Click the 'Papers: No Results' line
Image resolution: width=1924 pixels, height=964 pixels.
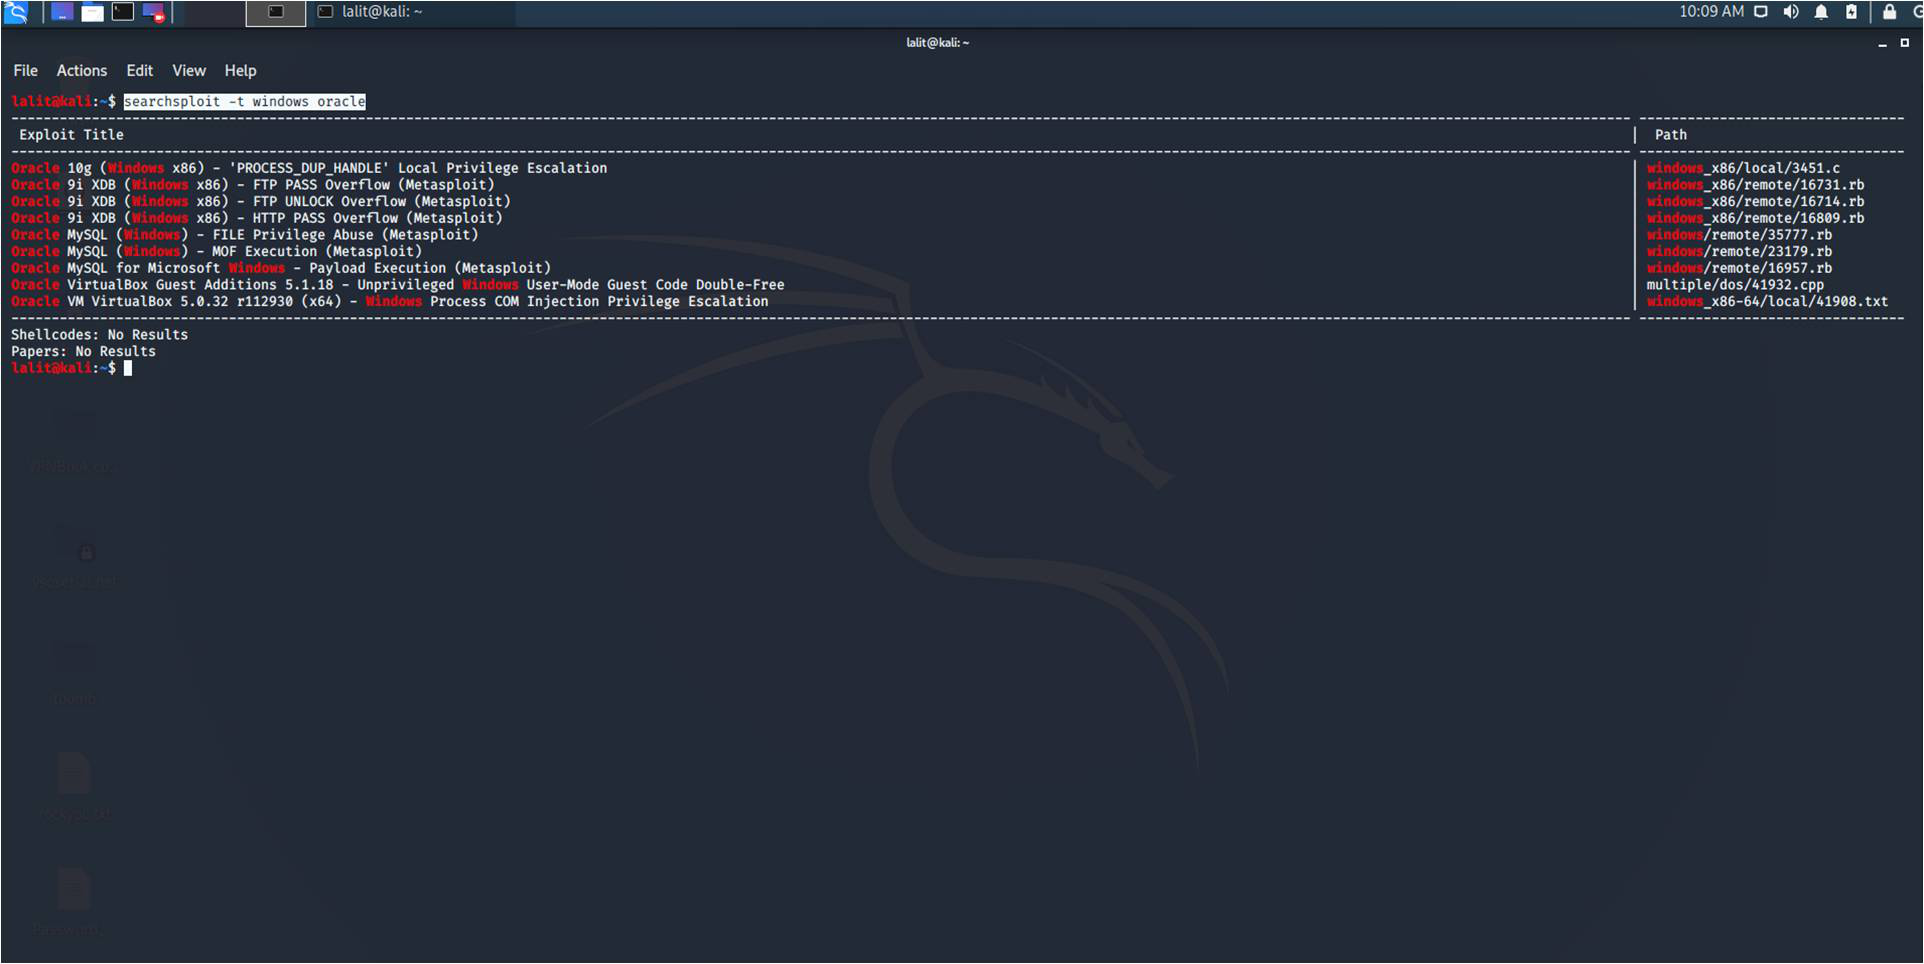click(x=83, y=352)
